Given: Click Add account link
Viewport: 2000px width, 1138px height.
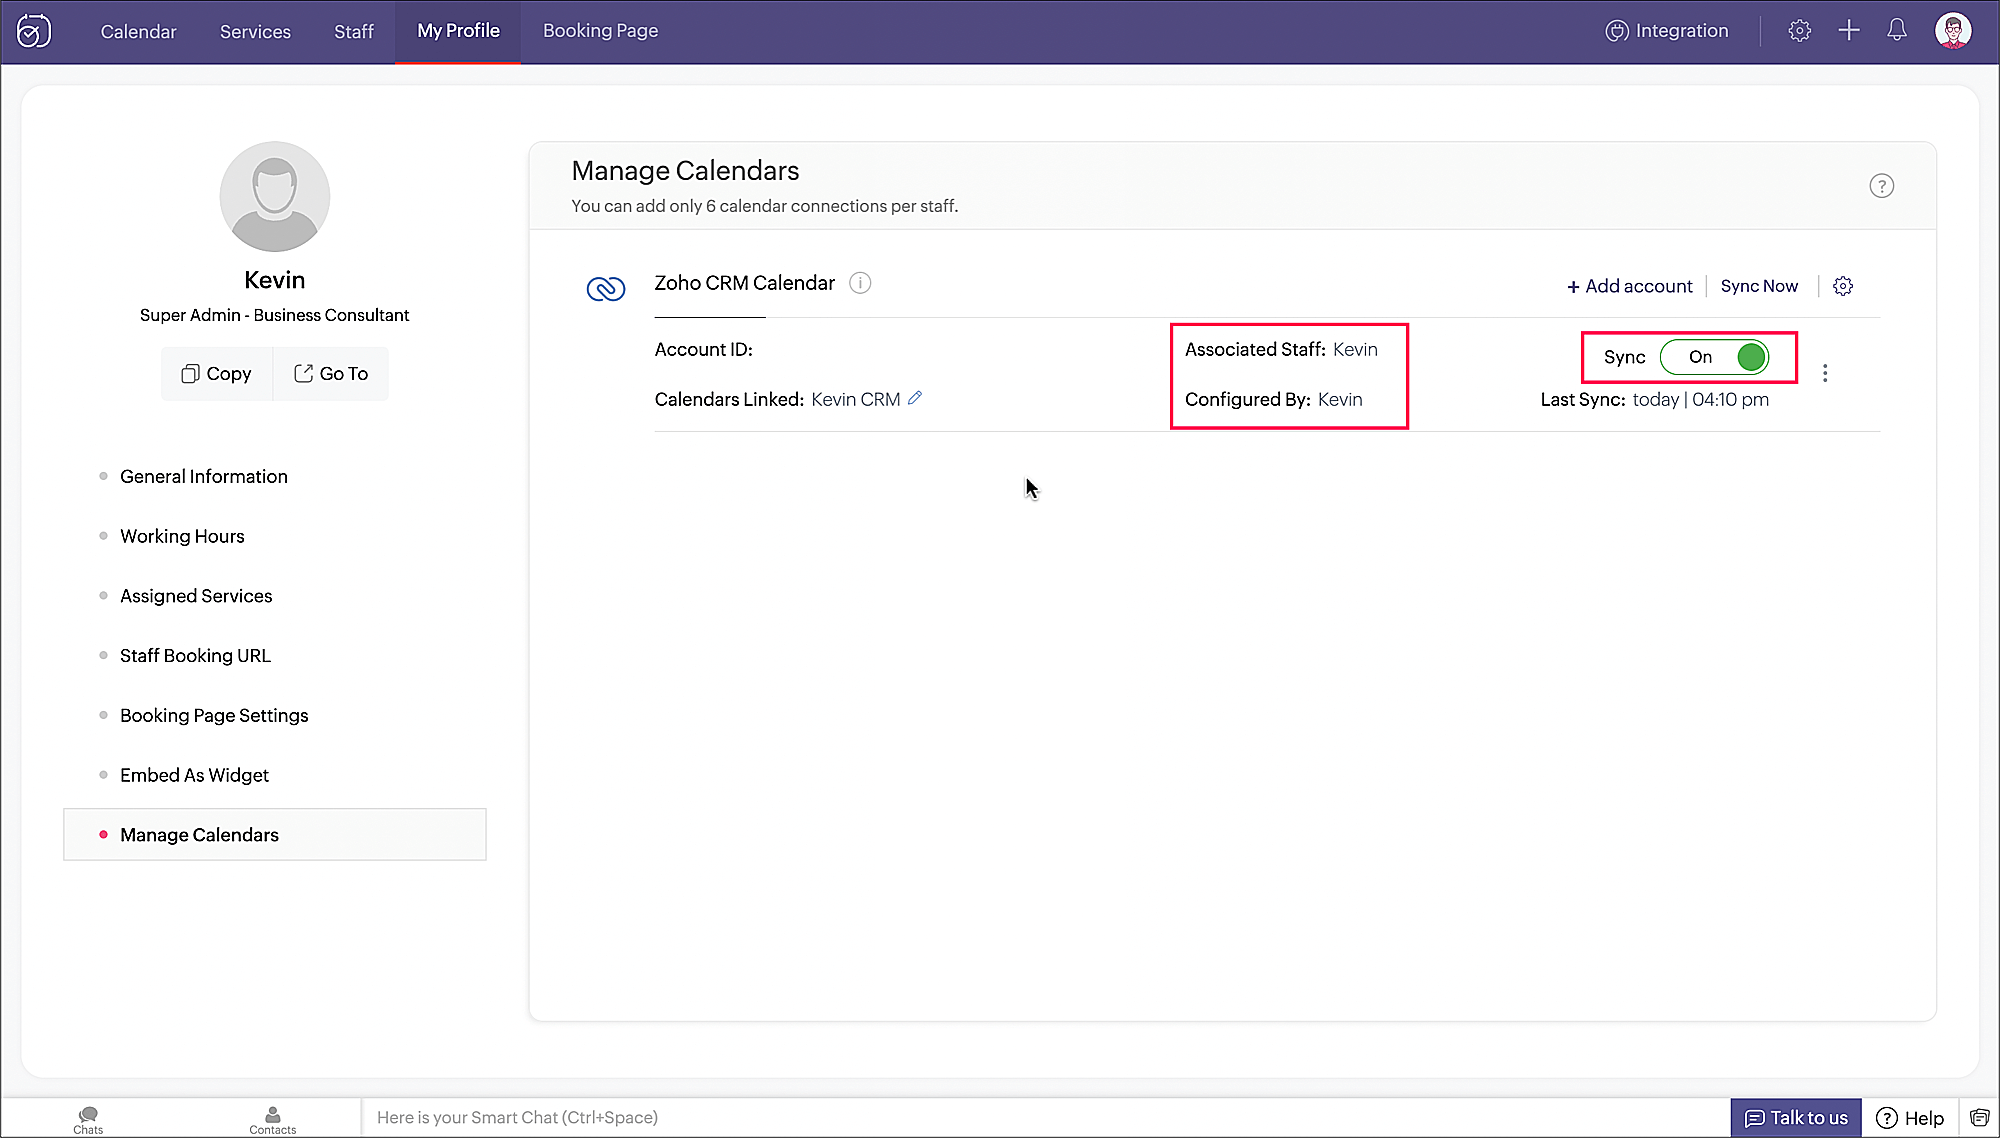Looking at the screenshot, I should click(x=1630, y=287).
